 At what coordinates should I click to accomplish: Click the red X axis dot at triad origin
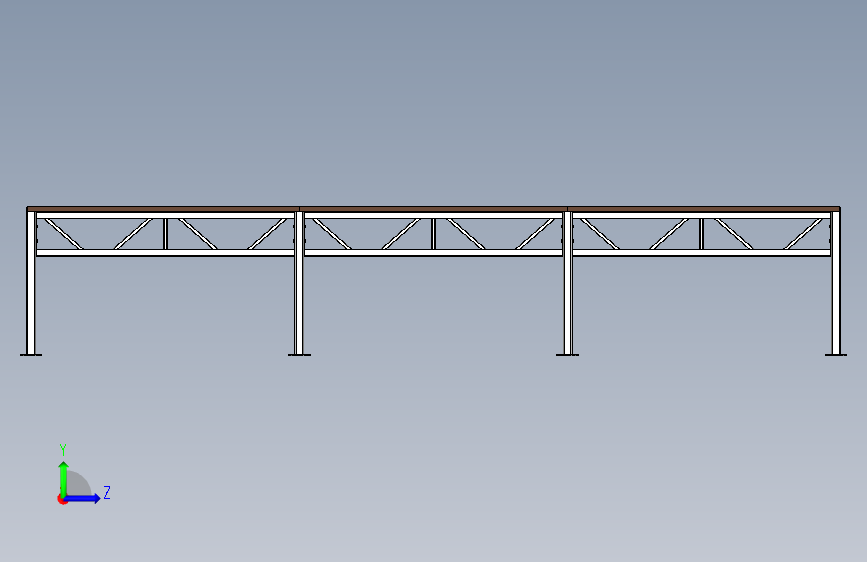tap(62, 500)
